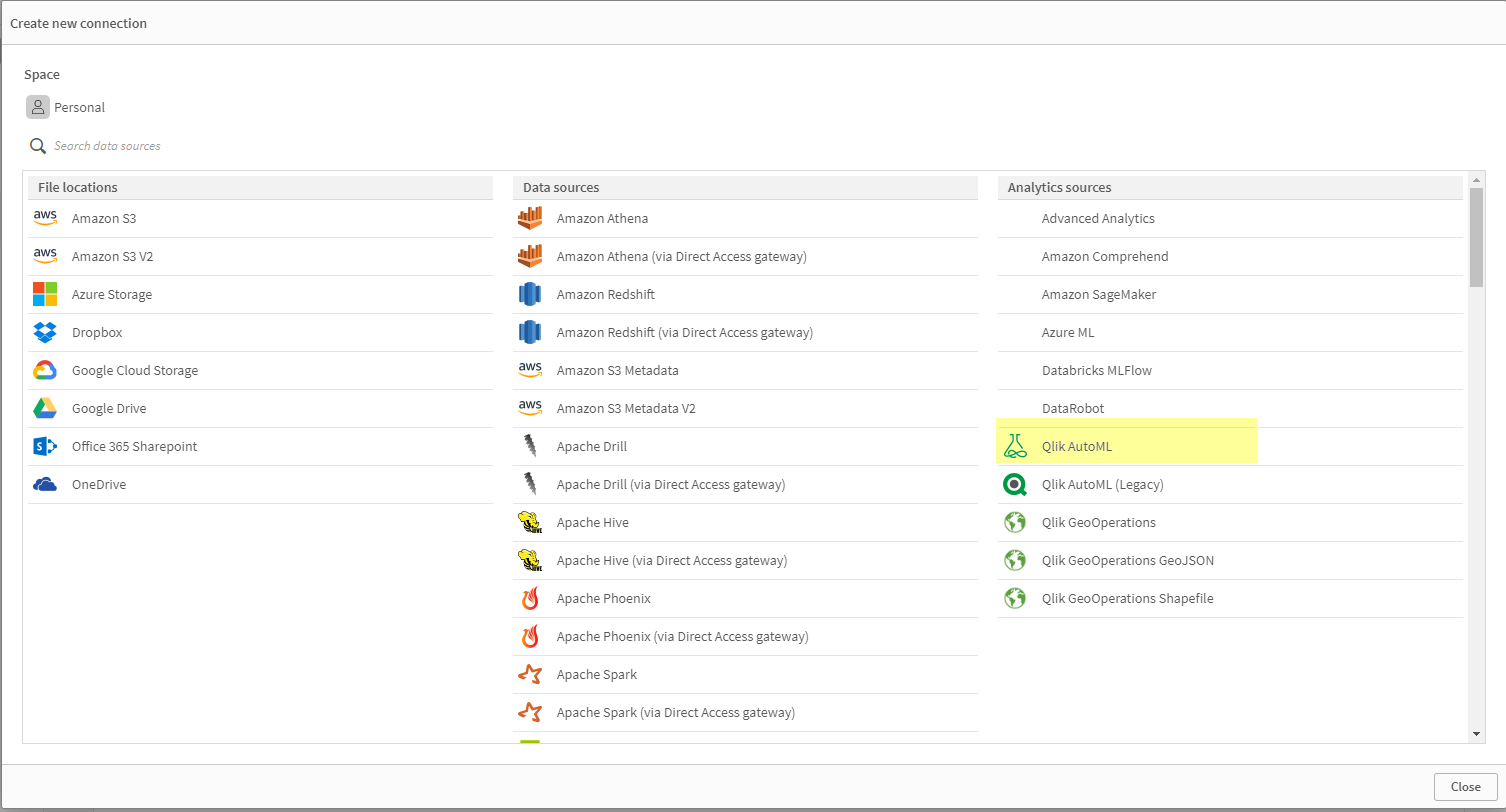Viewport: 1506px width, 812px height.
Task: Click the Office 365 Sharepoint icon
Action: point(45,446)
